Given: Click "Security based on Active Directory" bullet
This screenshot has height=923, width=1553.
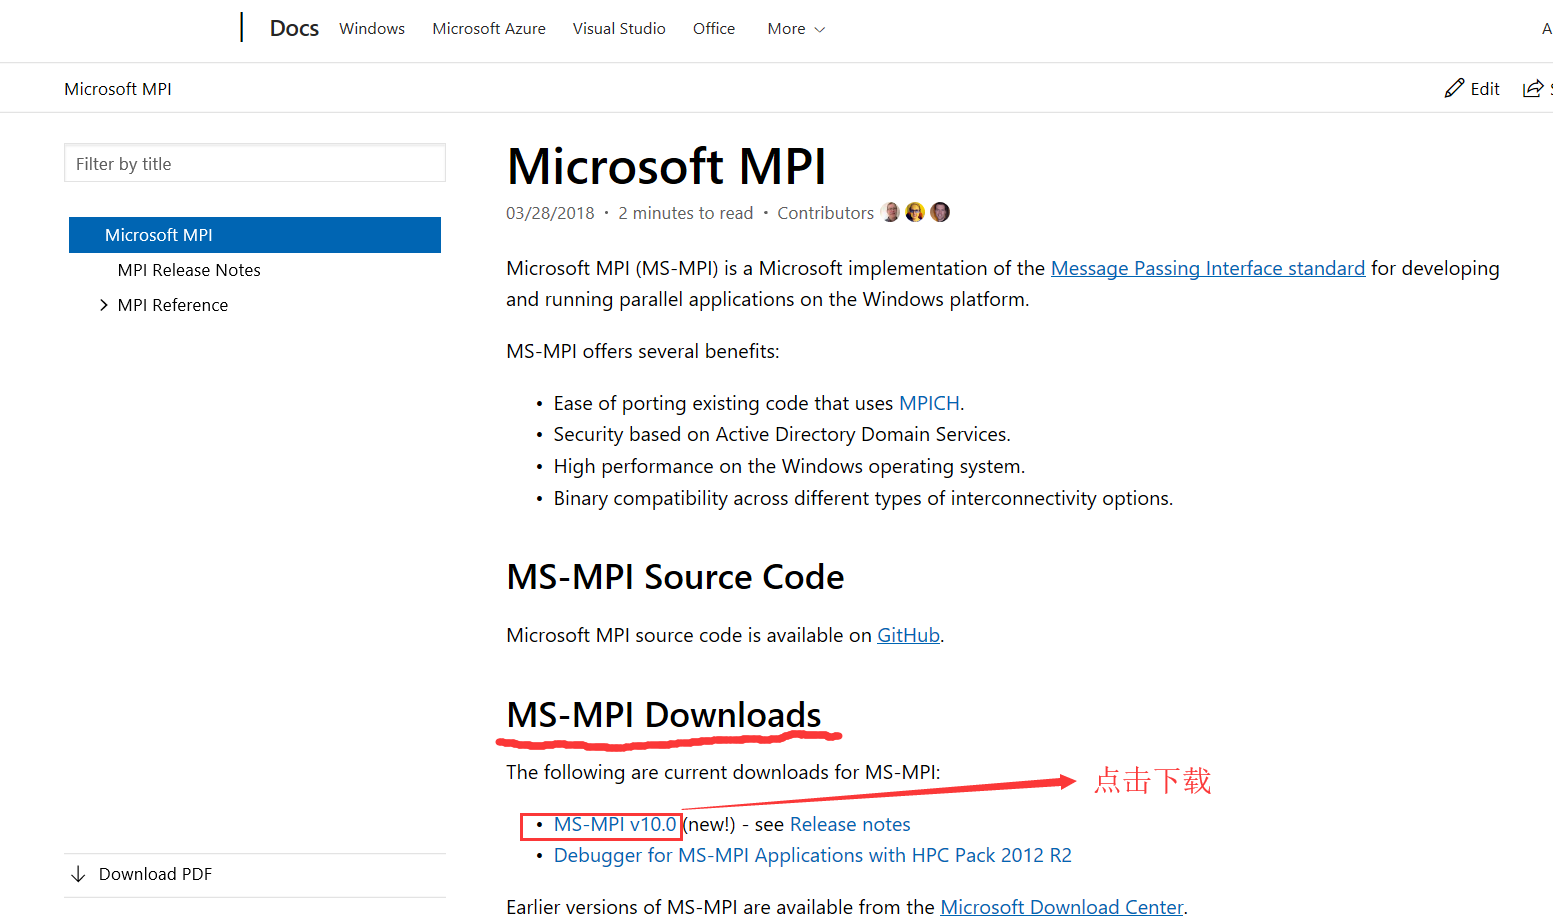Looking at the screenshot, I should [x=782, y=434].
